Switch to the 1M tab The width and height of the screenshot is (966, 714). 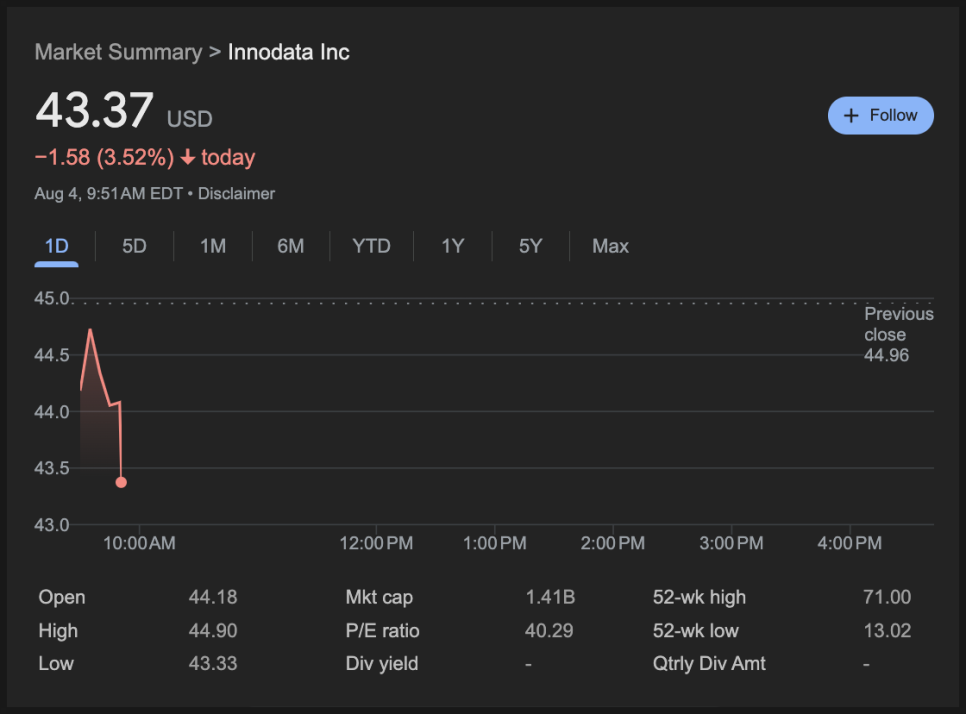click(x=213, y=246)
